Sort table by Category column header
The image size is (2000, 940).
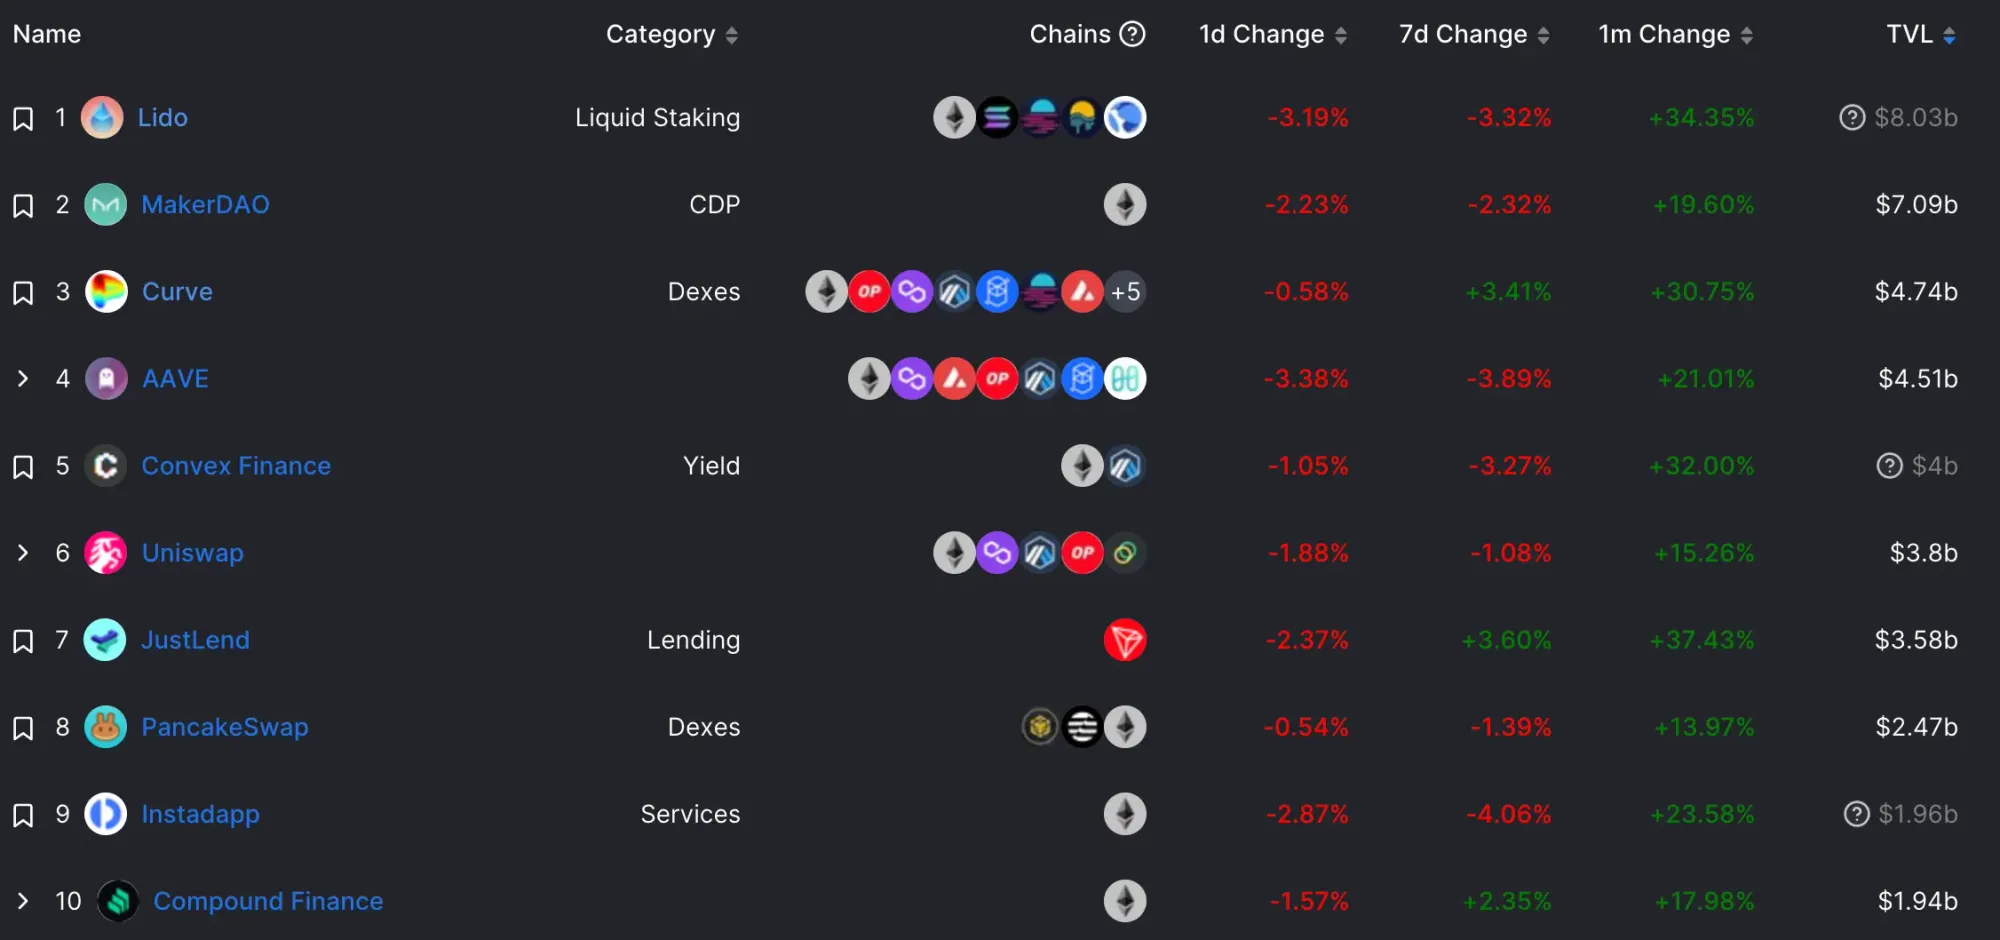pyautogui.click(x=672, y=34)
